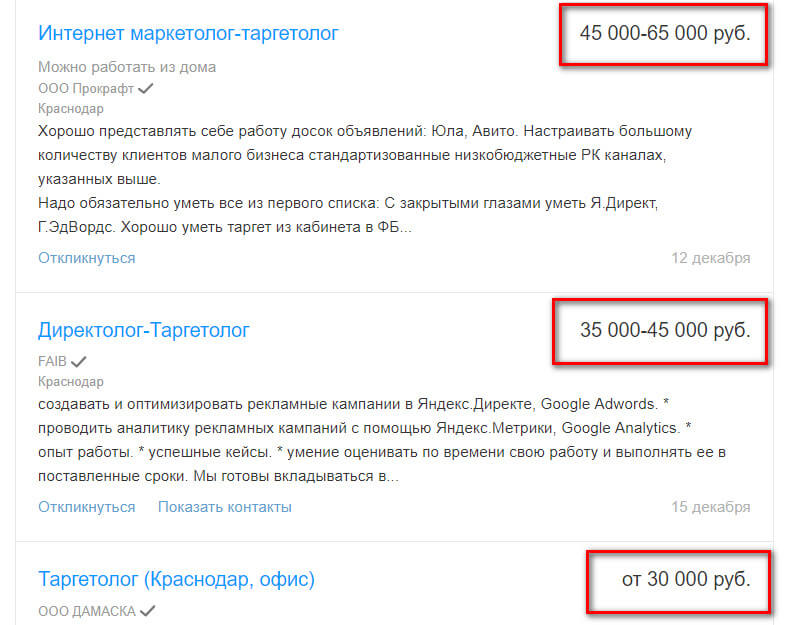Select the FAIB company name
The image size is (787, 625).
pyautogui.click(x=52, y=362)
